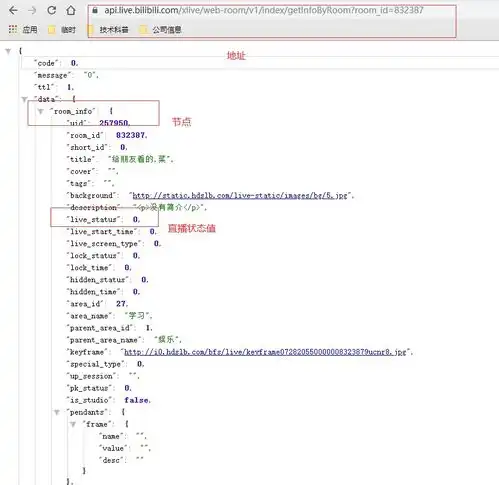Image resolution: width=499 pixels, height=485 pixels.
Task: Select the "up_session" key
Action: point(91,376)
